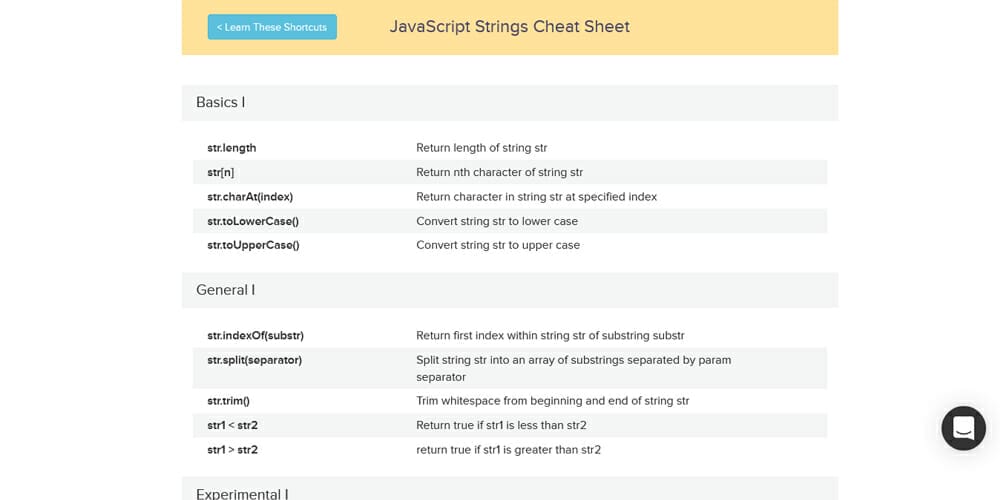Click the Experimental I section header
Screen dimensions: 1000x500
510,490
